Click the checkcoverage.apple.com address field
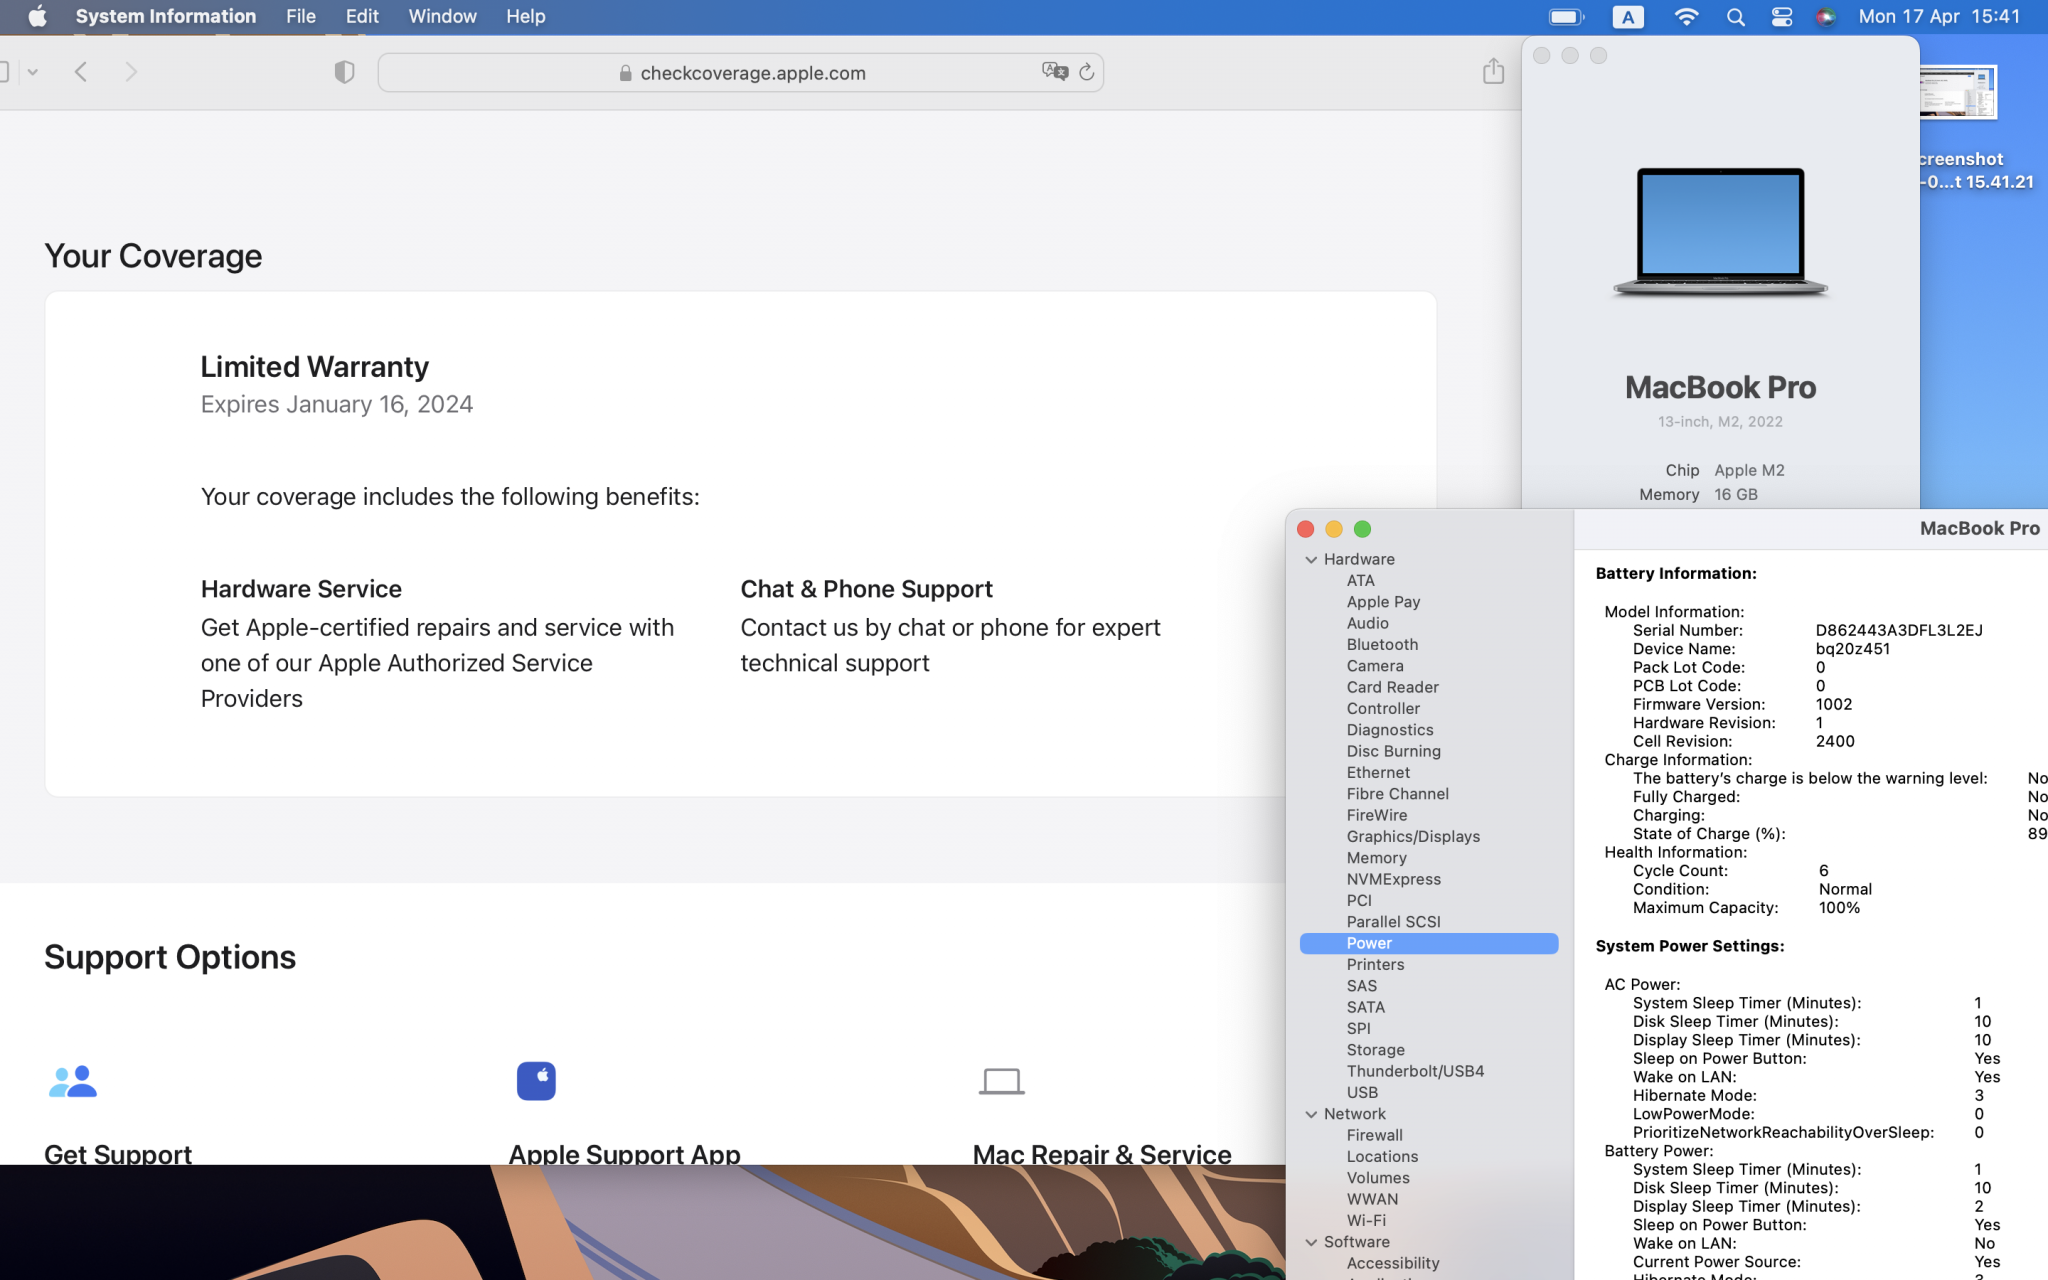Image resolution: width=2048 pixels, height=1280 pixels. pos(752,73)
